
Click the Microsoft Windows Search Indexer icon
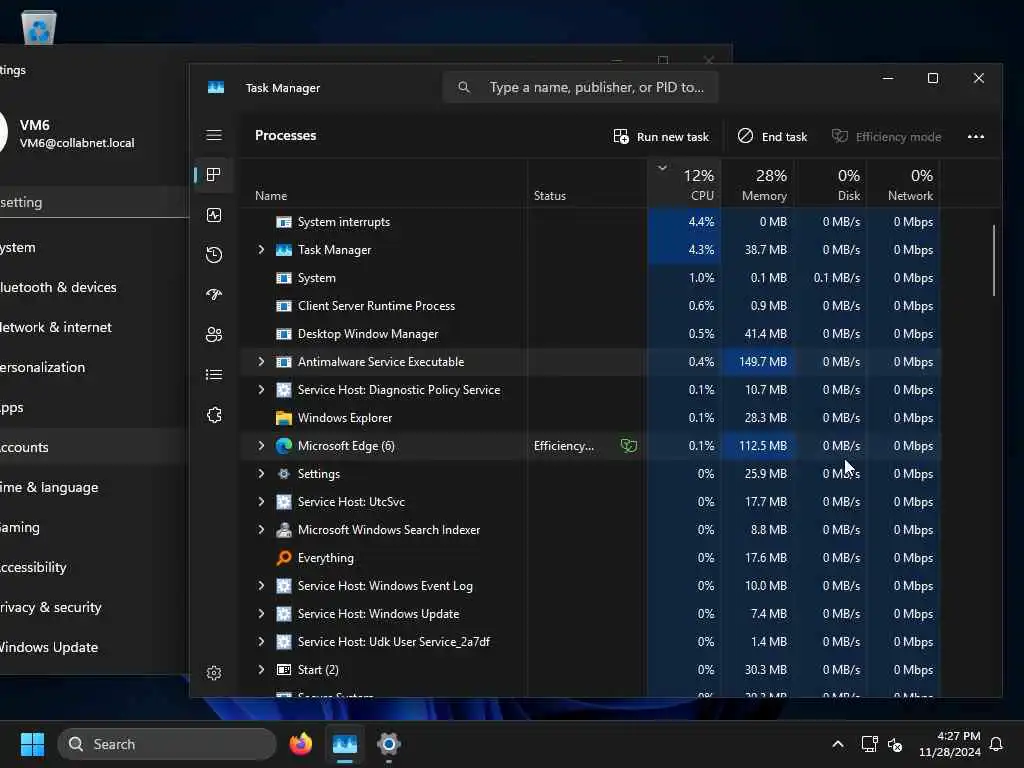click(283, 530)
